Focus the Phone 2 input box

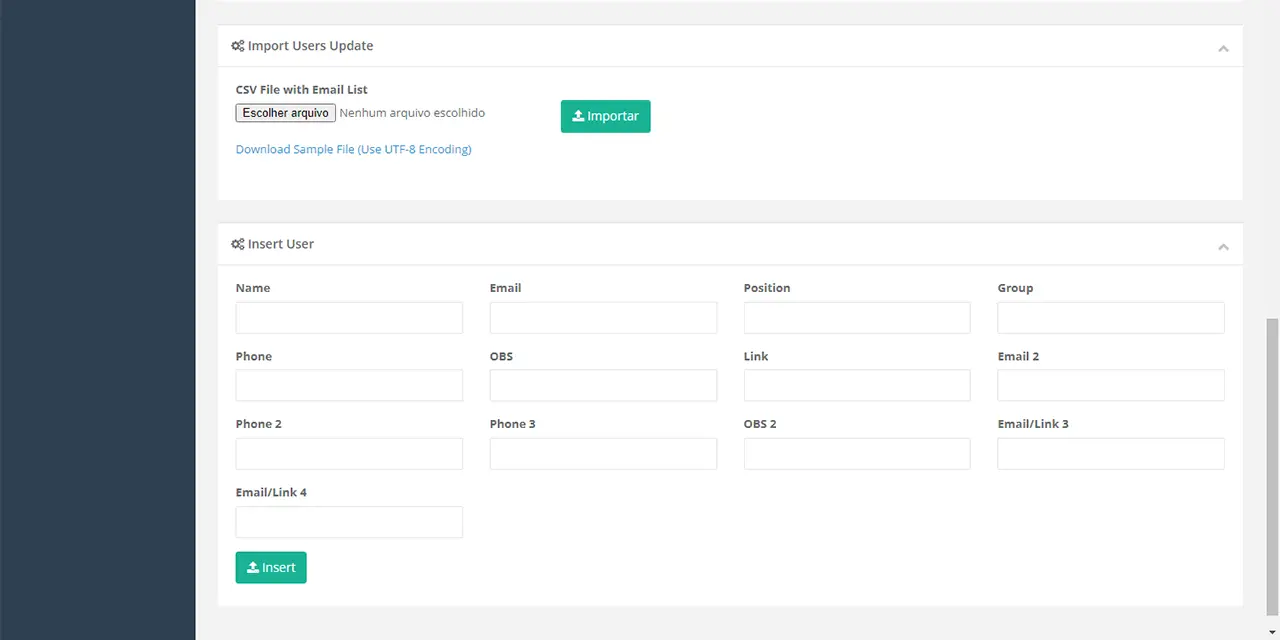349,454
